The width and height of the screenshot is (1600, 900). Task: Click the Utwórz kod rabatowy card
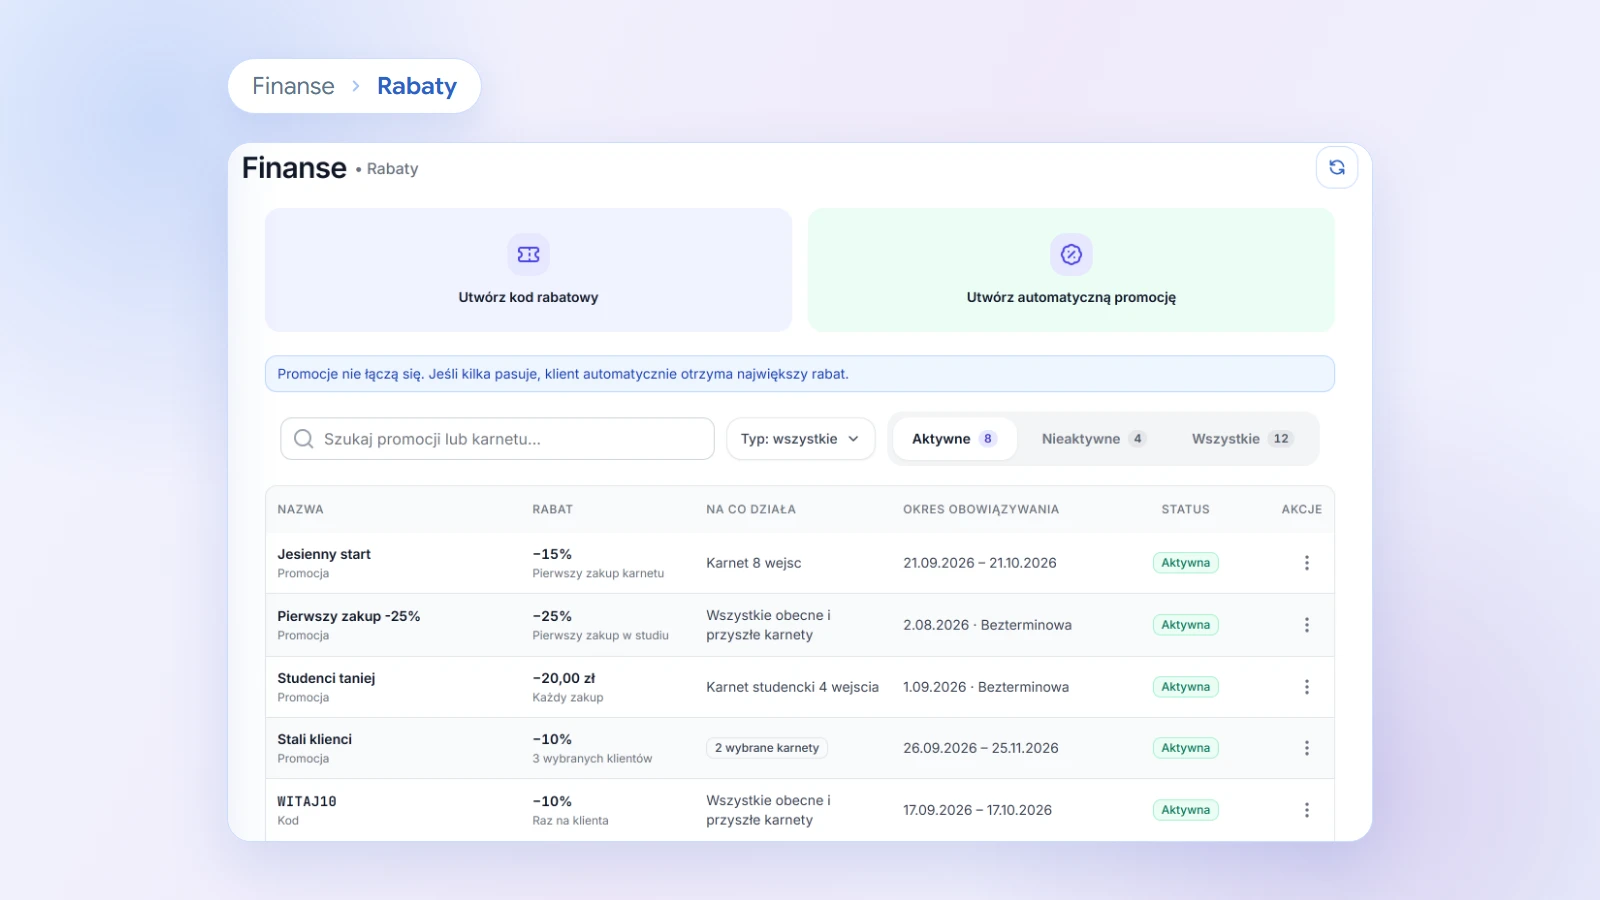[528, 270]
